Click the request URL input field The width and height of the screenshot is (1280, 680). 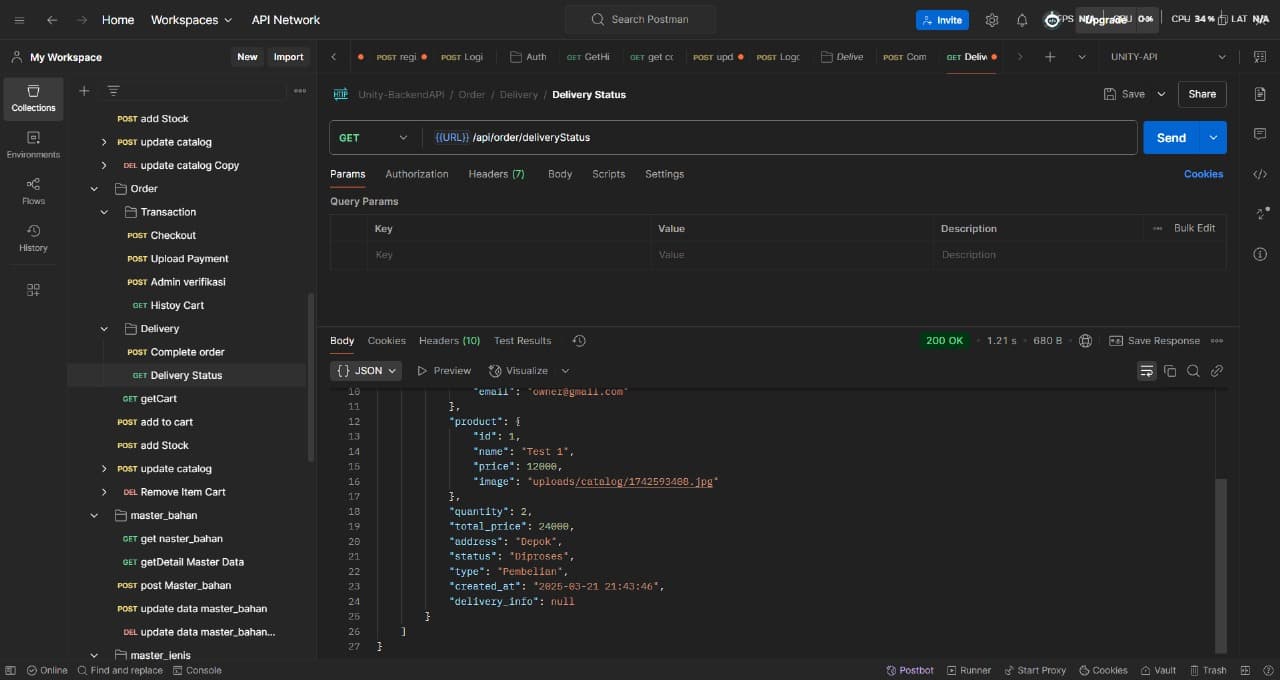tap(780, 138)
